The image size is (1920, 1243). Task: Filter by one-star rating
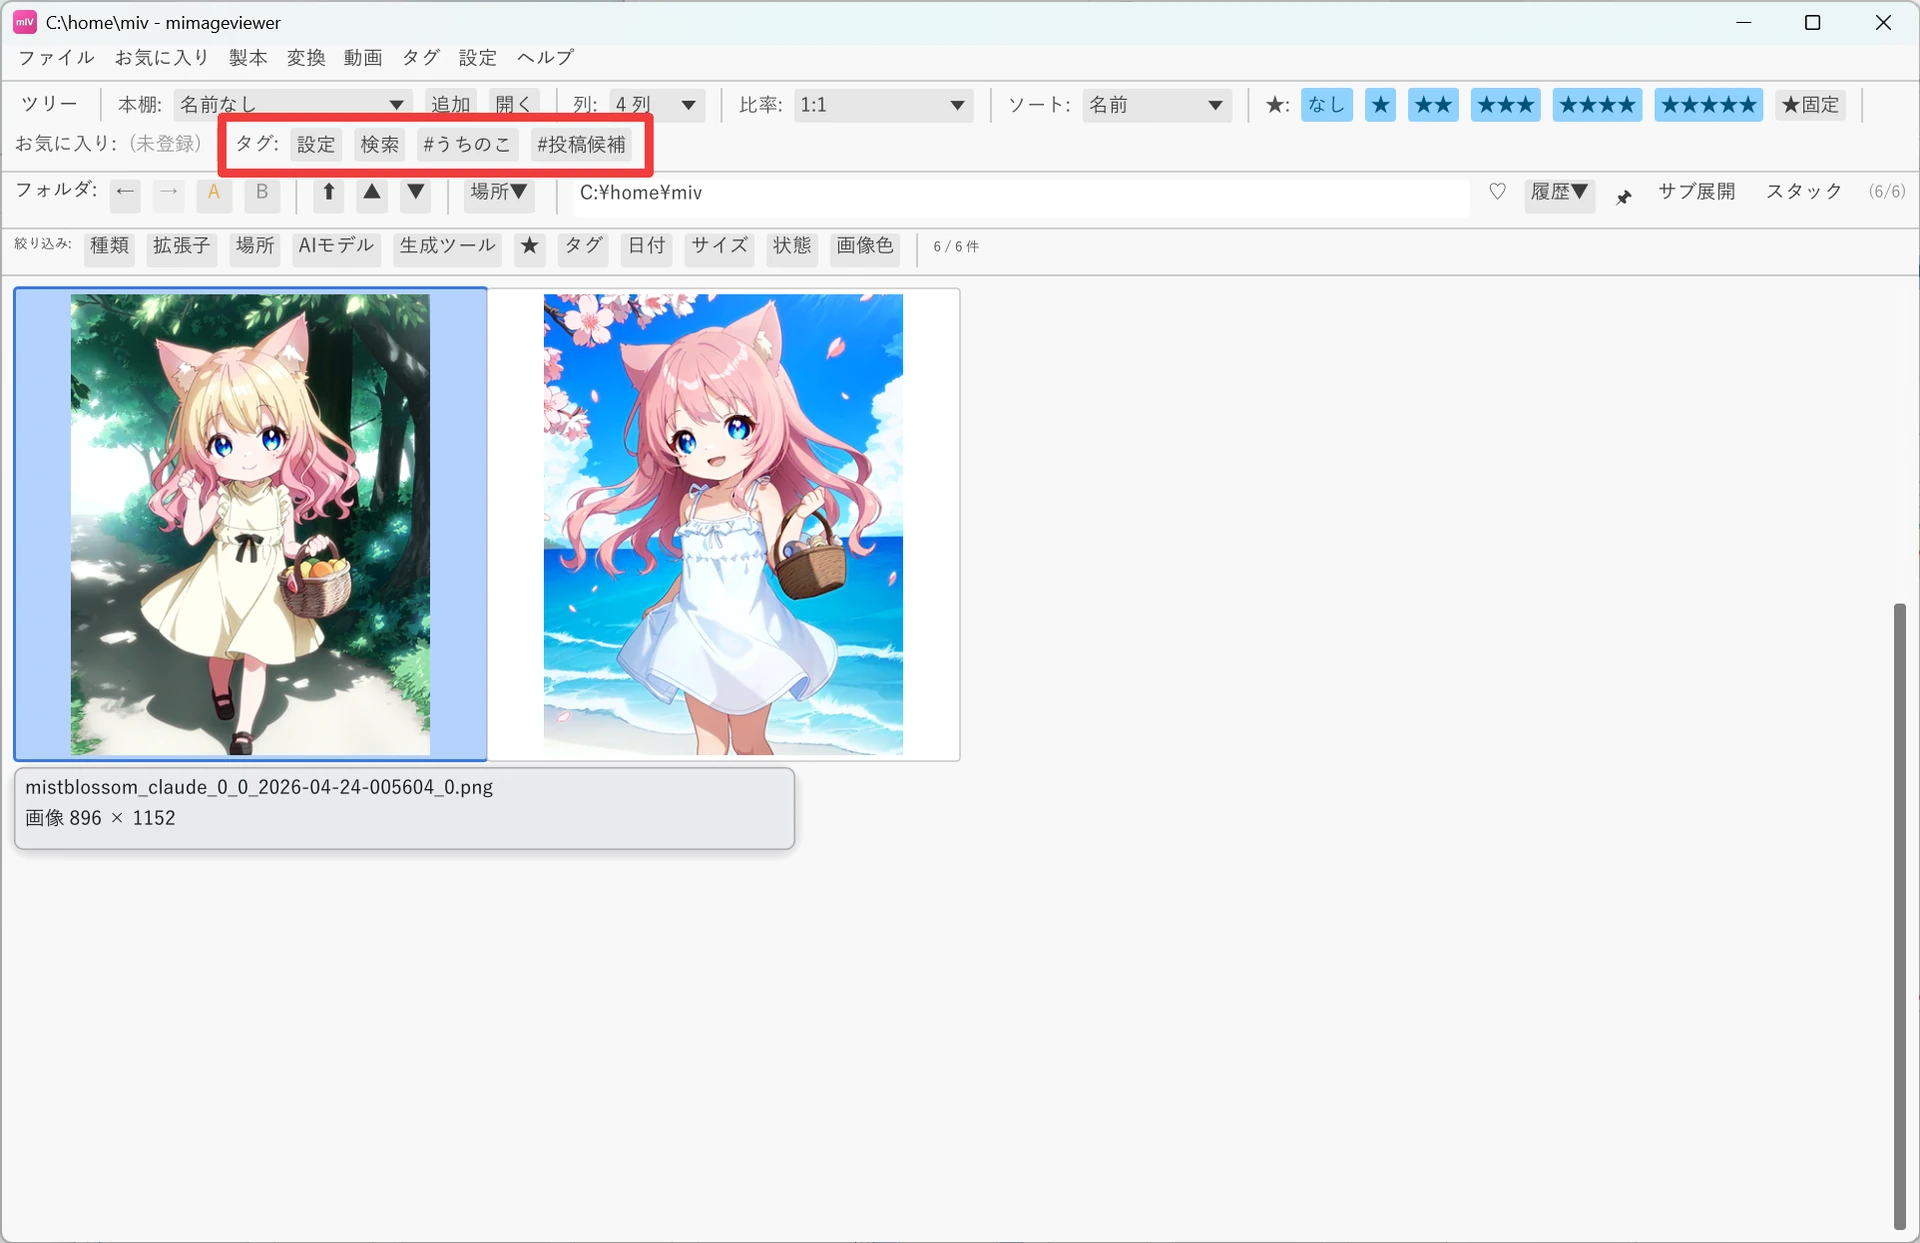[x=1380, y=105]
